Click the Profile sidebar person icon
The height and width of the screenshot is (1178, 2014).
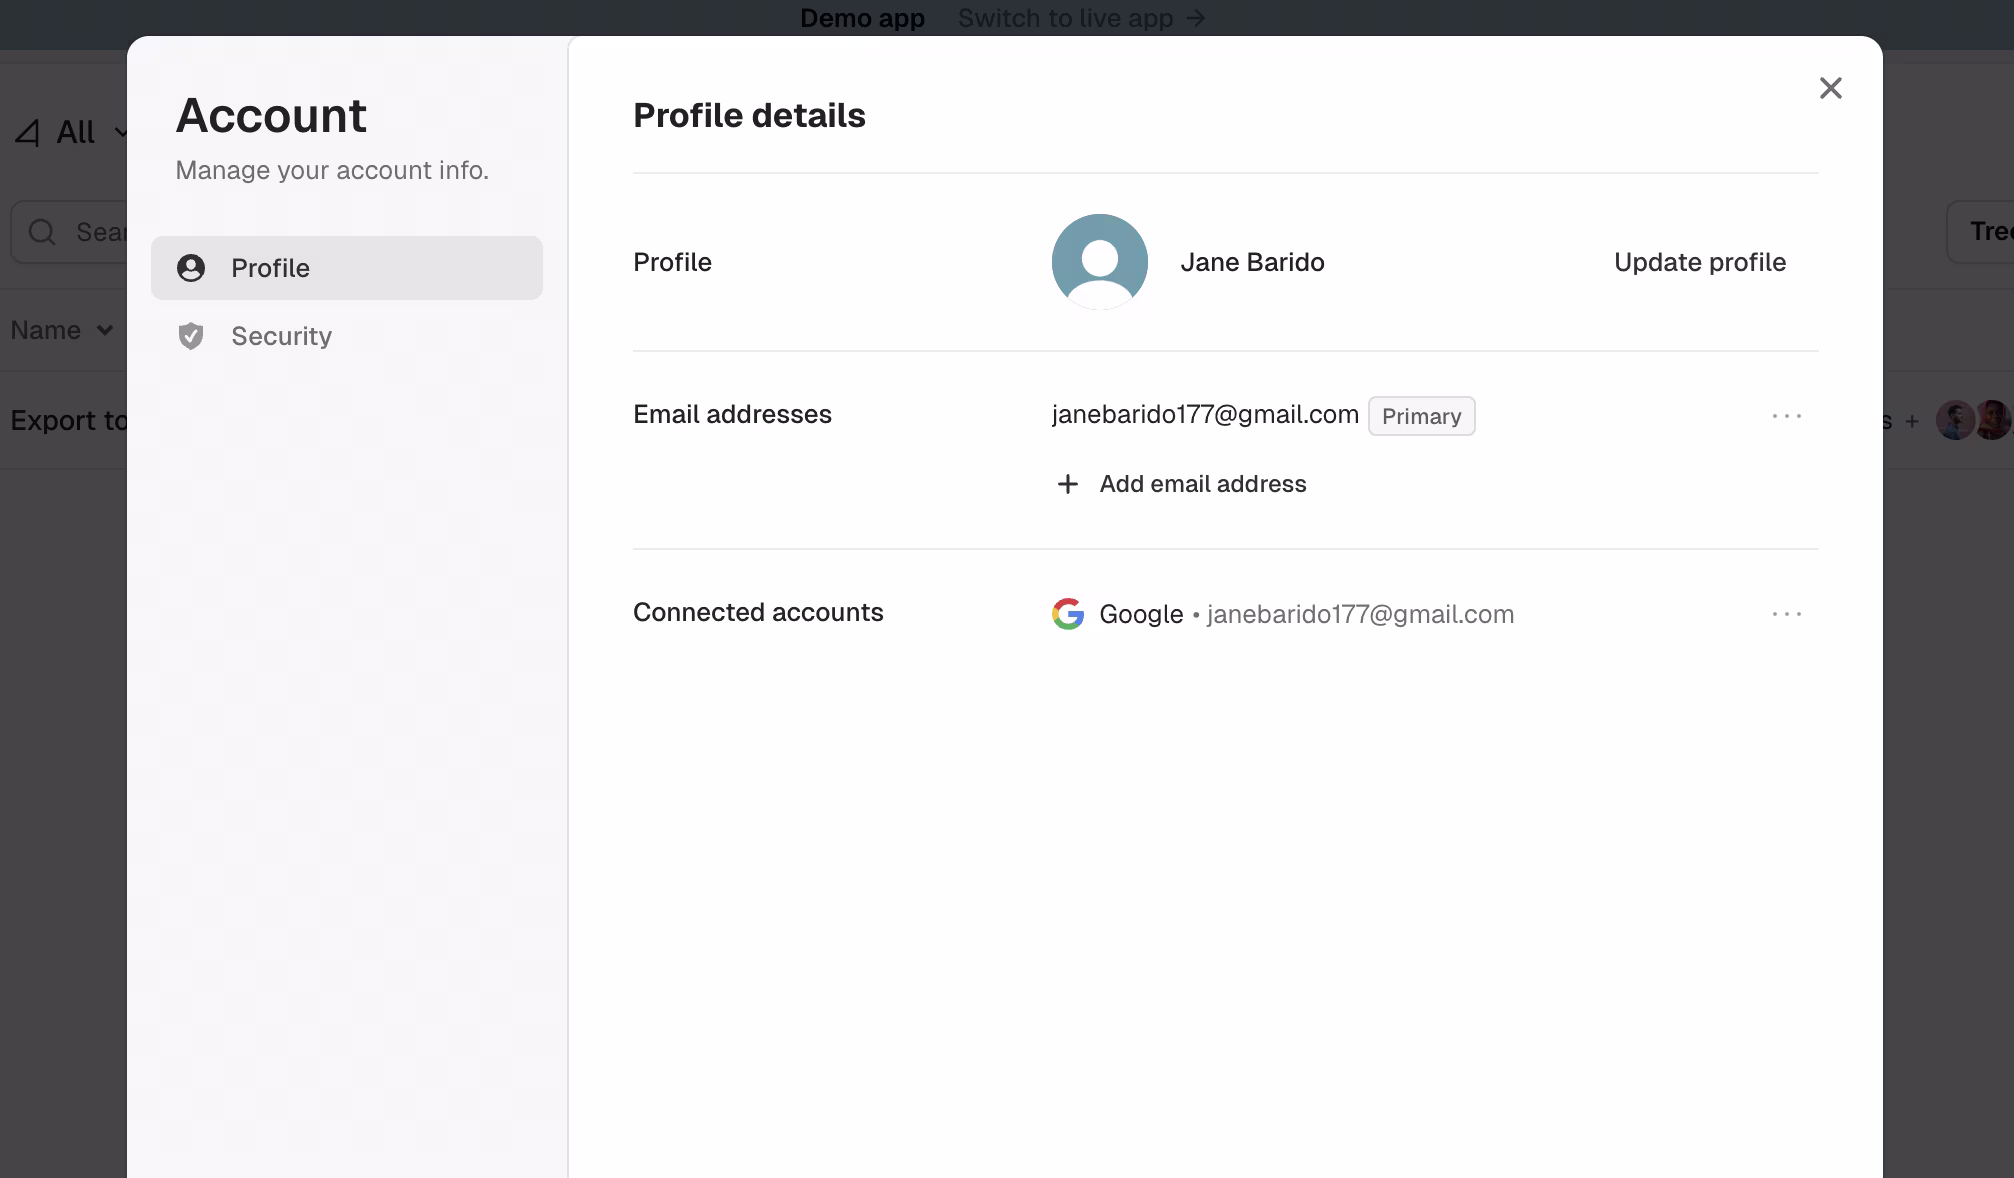[191, 268]
